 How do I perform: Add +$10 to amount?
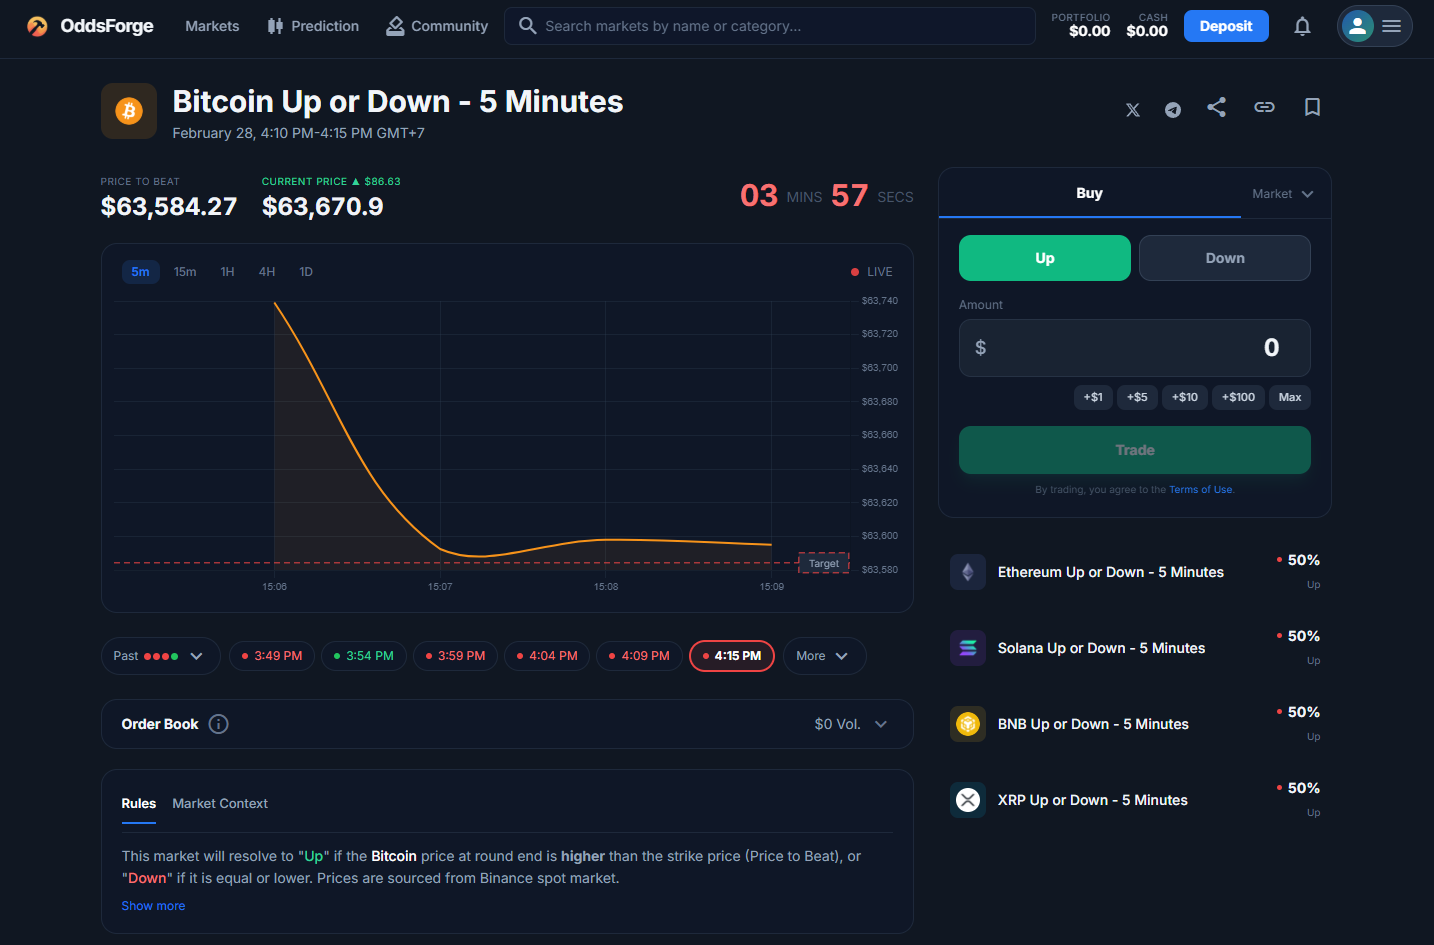[x=1185, y=397]
